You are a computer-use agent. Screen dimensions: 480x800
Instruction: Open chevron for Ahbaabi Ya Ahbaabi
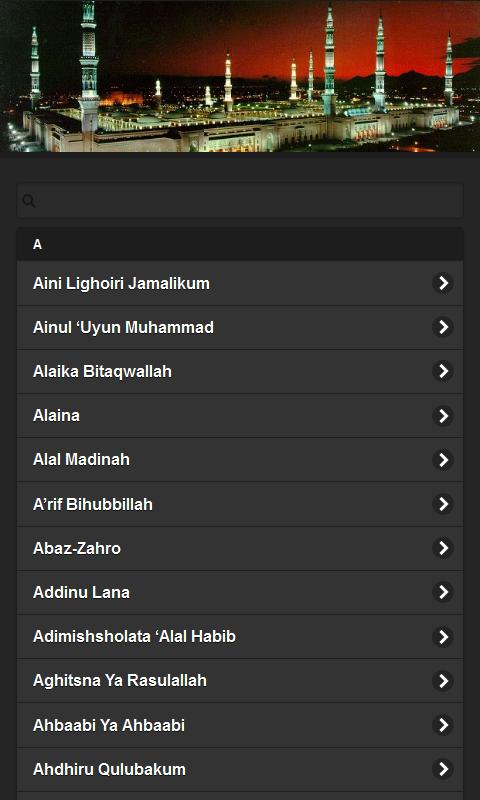443,725
